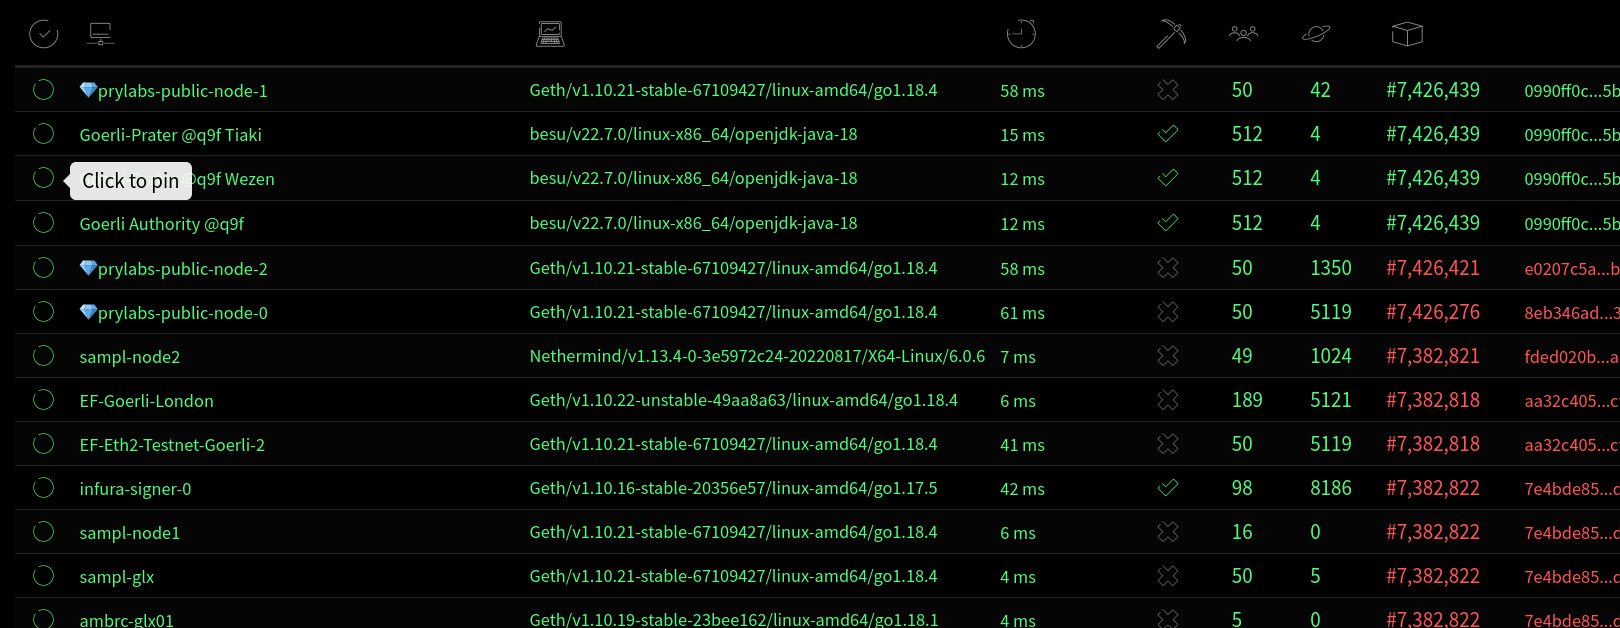Click pending transactions value 1350
Image resolution: width=1620 pixels, height=628 pixels.
point(1331,268)
